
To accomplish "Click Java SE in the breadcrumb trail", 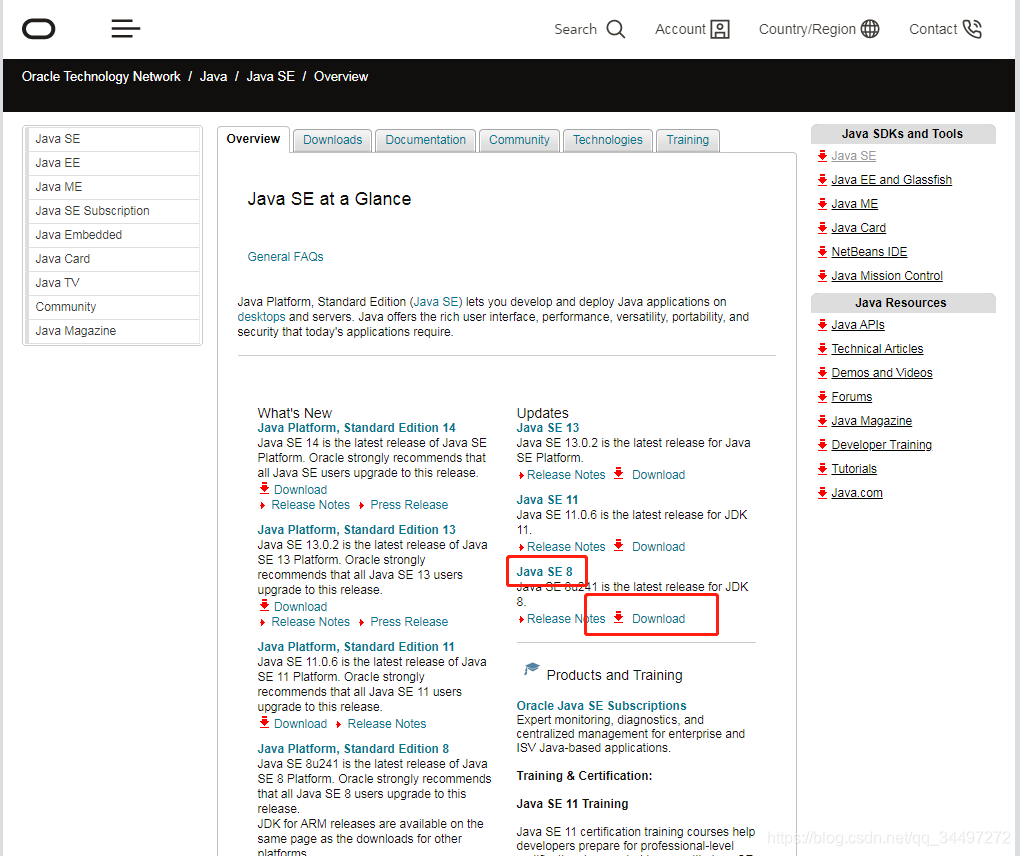I will pyautogui.click(x=270, y=76).
